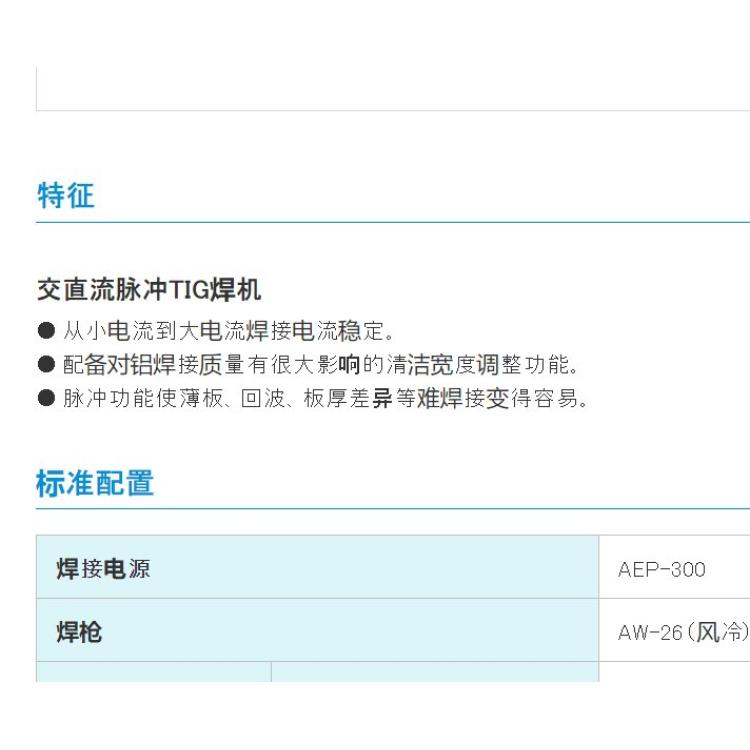Click the partial middle cell below 焊枪 row
The width and height of the screenshot is (750, 750).
click(x=435, y=672)
